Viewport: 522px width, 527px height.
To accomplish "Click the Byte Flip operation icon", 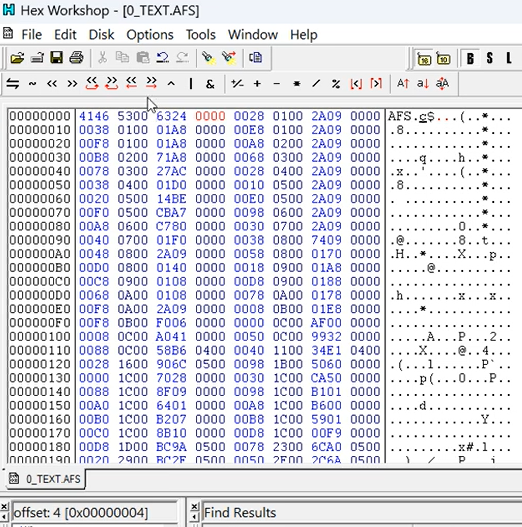I will coord(13,84).
